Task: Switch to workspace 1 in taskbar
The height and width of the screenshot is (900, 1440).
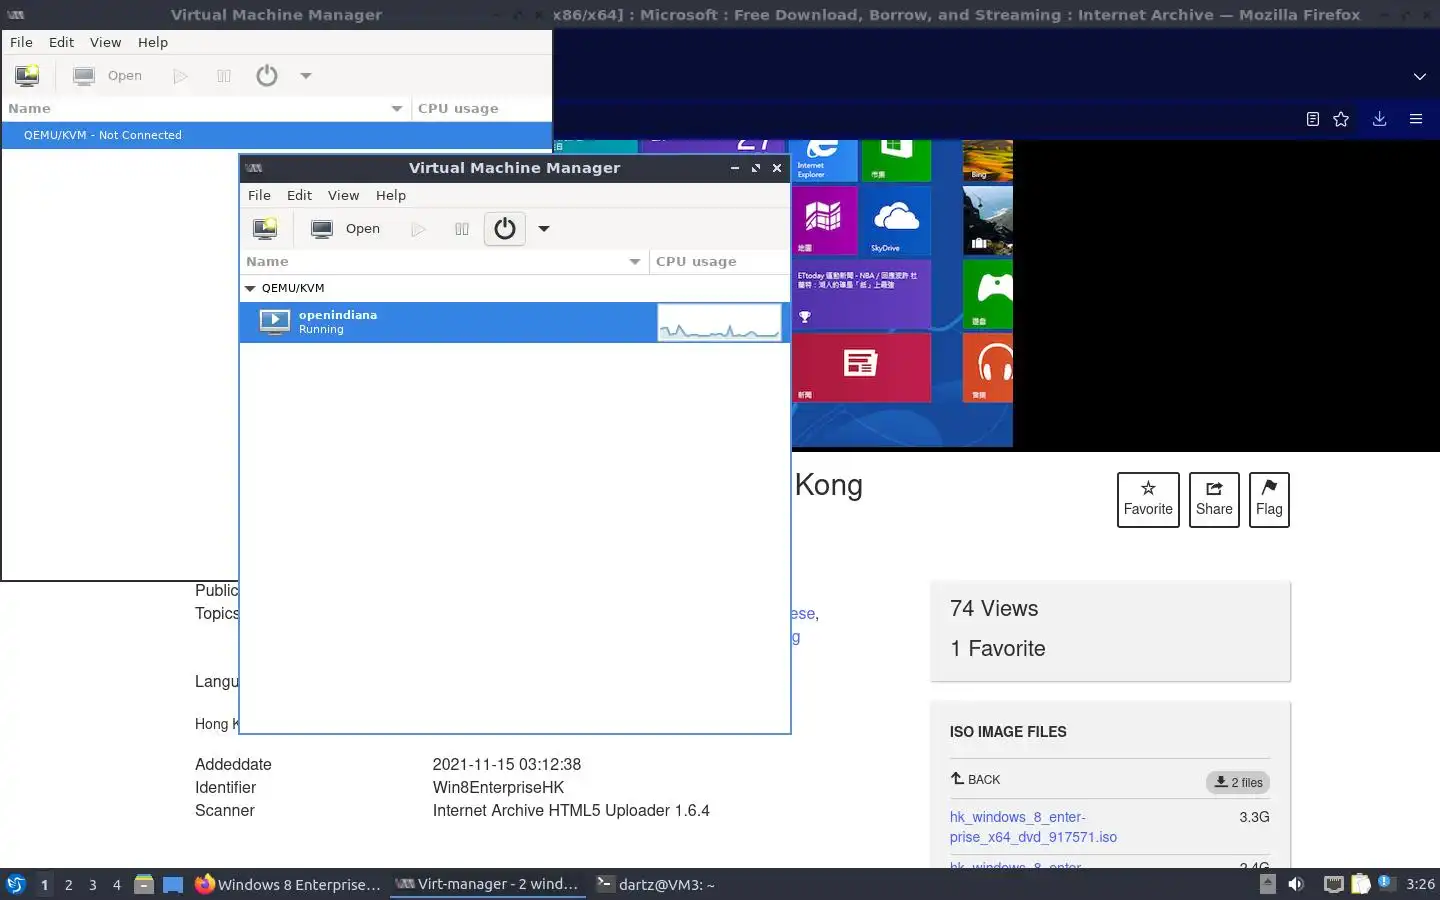Action: pos(44,885)
